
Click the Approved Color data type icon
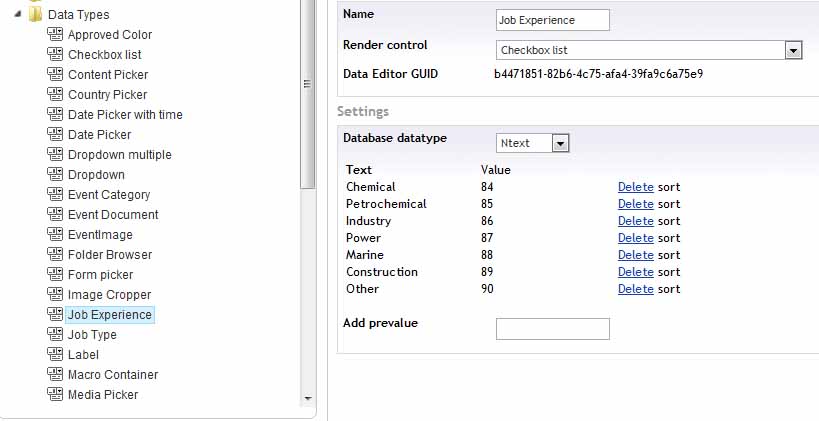click(x=55, y=35)
